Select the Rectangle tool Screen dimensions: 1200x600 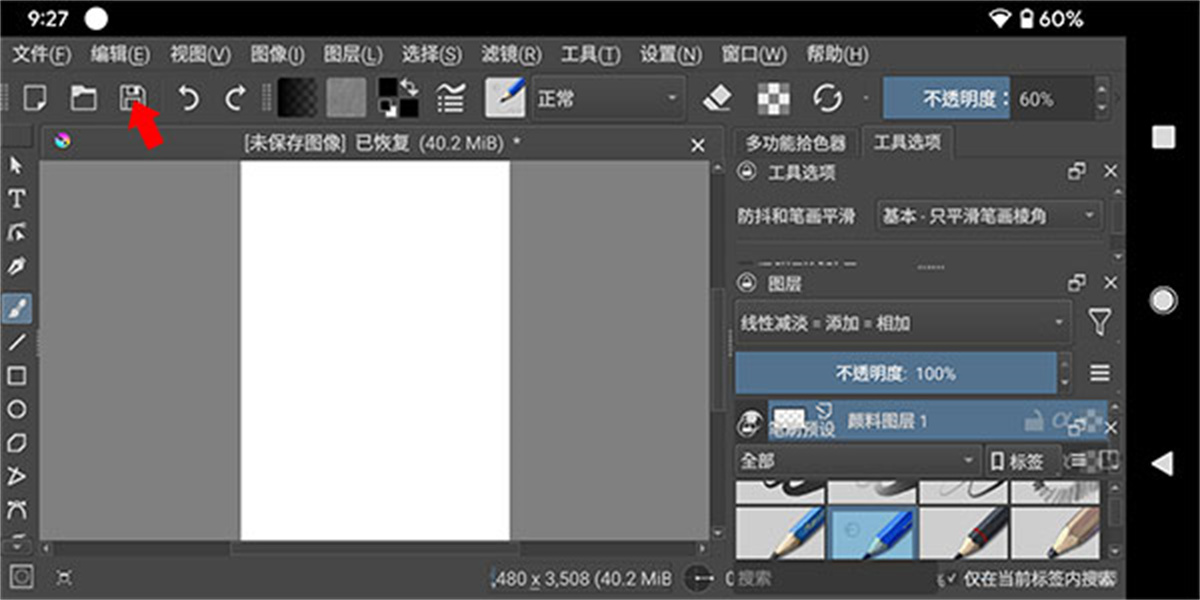pyautogui.click(x=15, y=375)
